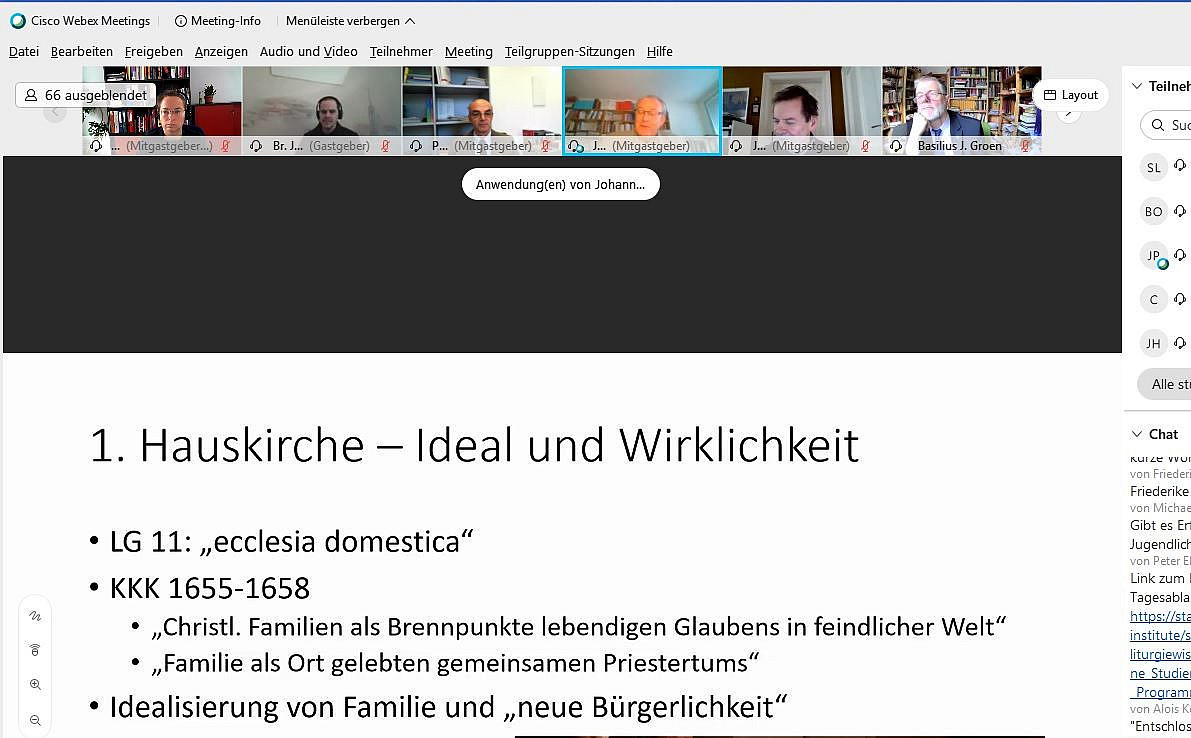Image resolution: width=1191 pixels, height=738 pixels.
Task: Click the participant search field
Action: tap(1170, 125)
